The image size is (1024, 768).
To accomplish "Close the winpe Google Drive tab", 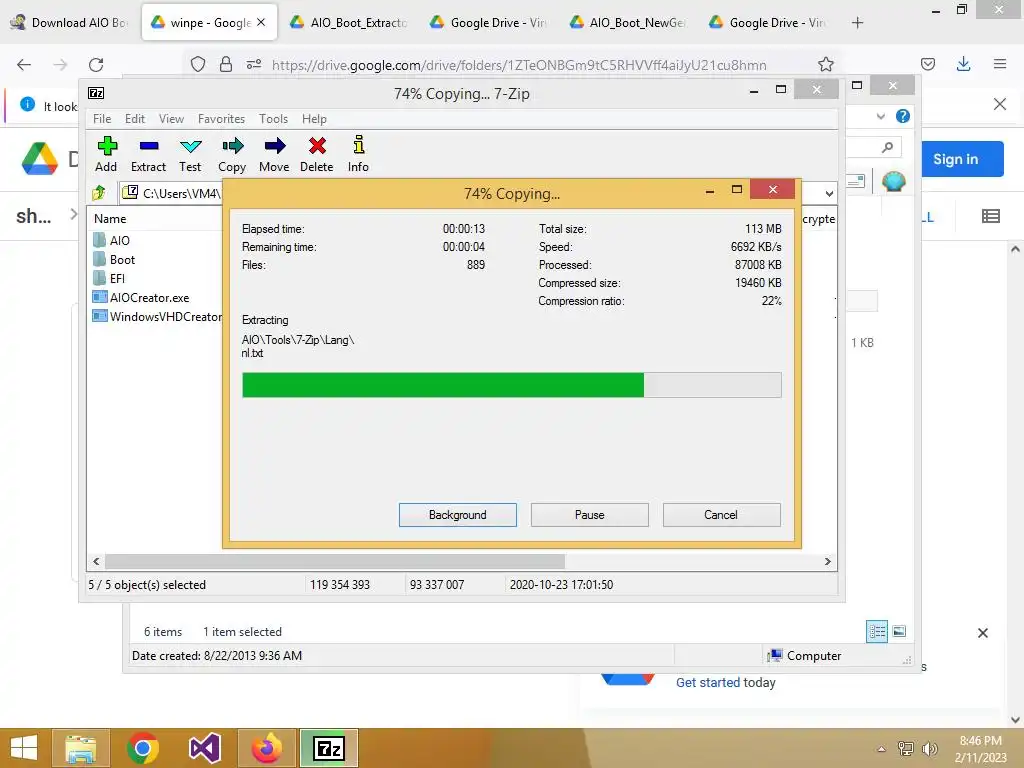I will coord(261,22).
